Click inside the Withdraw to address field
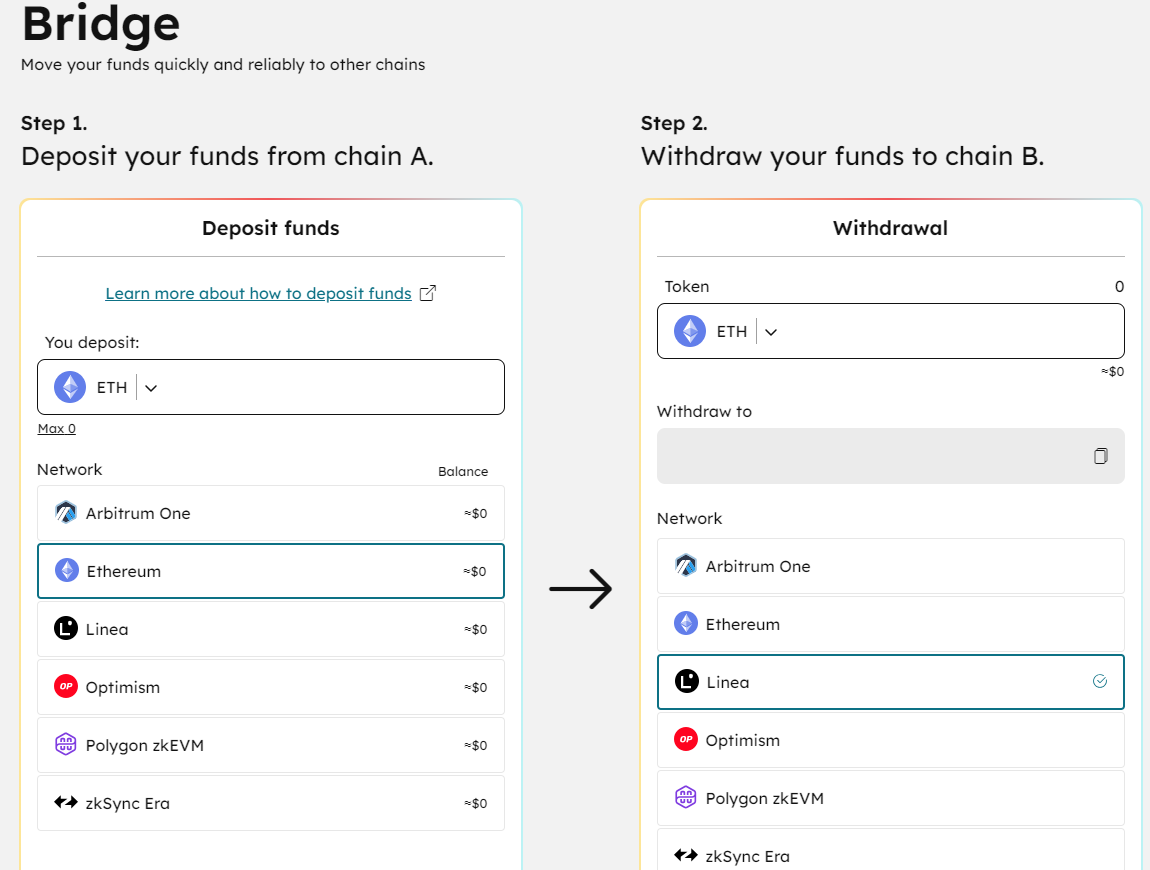The image size is (1150, 870). click(x=870, y=456)
